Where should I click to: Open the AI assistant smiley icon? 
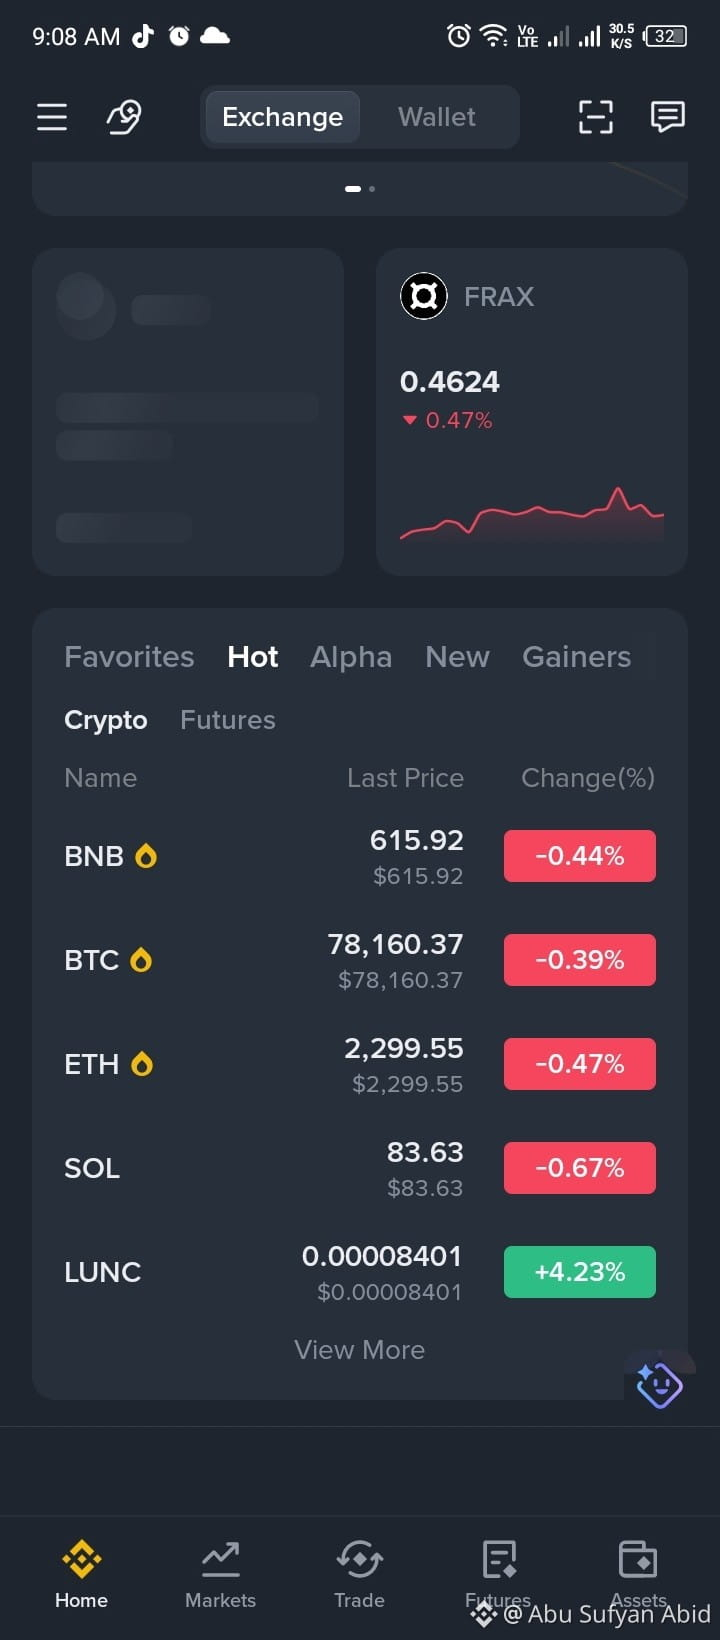tap(659, 1385)
